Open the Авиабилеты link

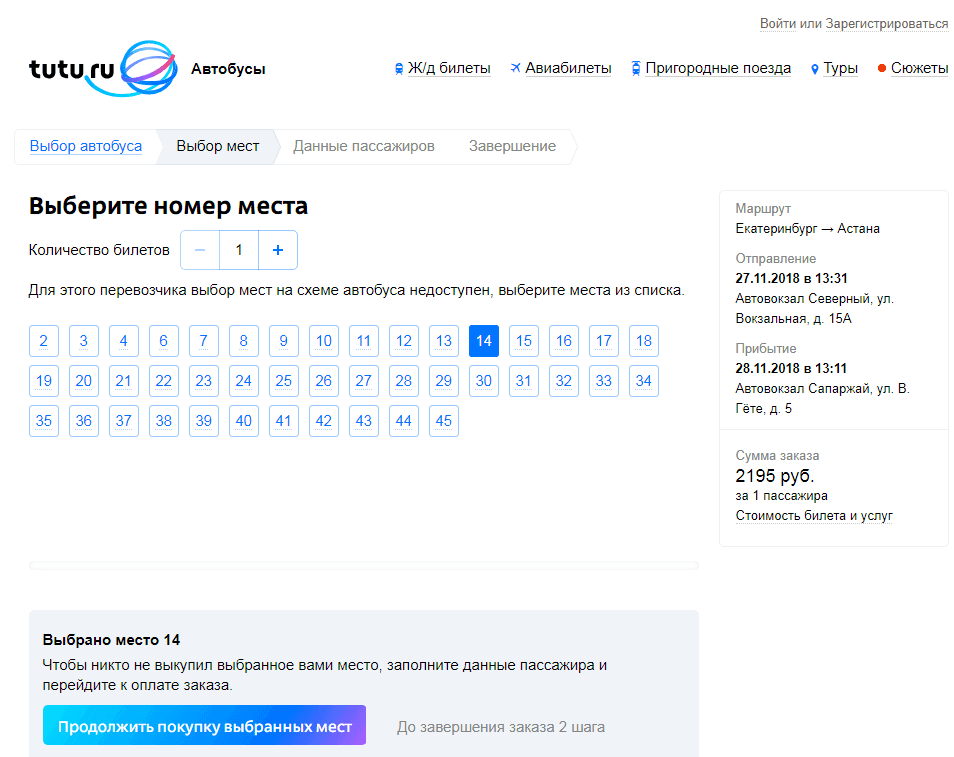(x=568, y=68)
